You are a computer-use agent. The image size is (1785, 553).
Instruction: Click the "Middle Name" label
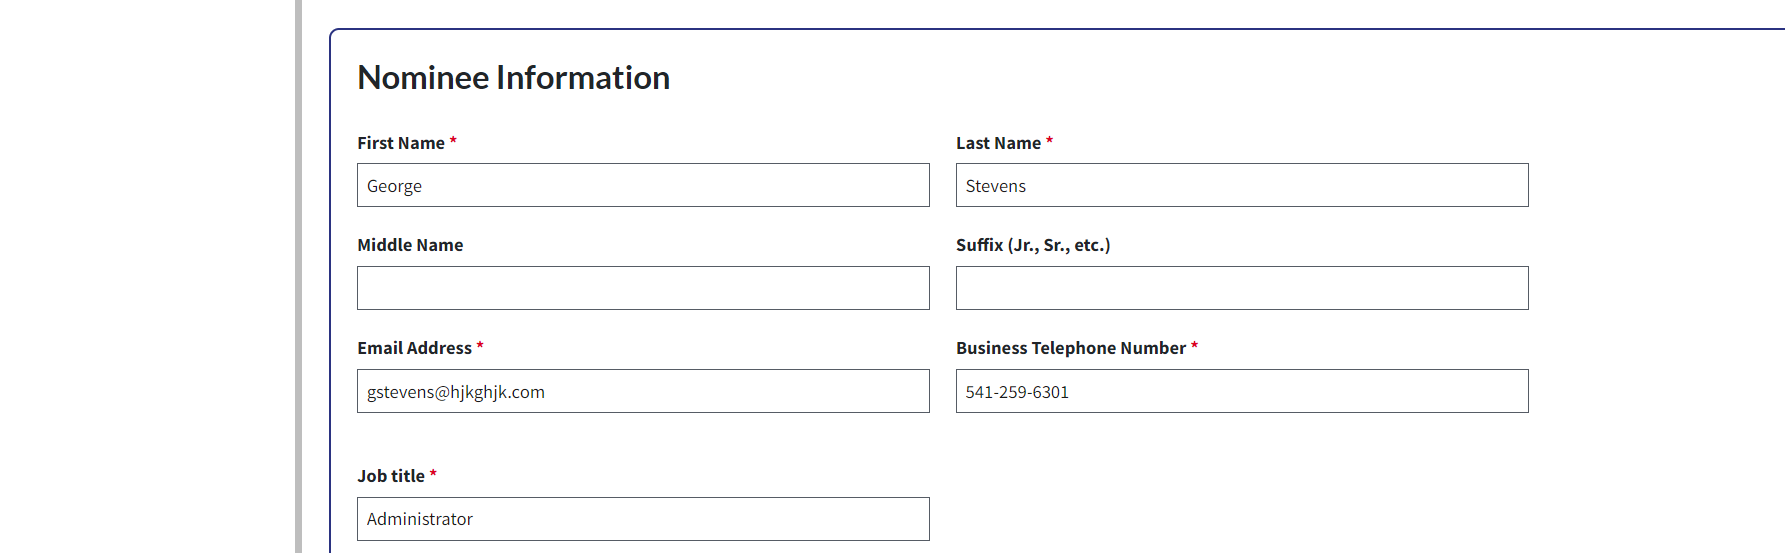click(410, 245)
